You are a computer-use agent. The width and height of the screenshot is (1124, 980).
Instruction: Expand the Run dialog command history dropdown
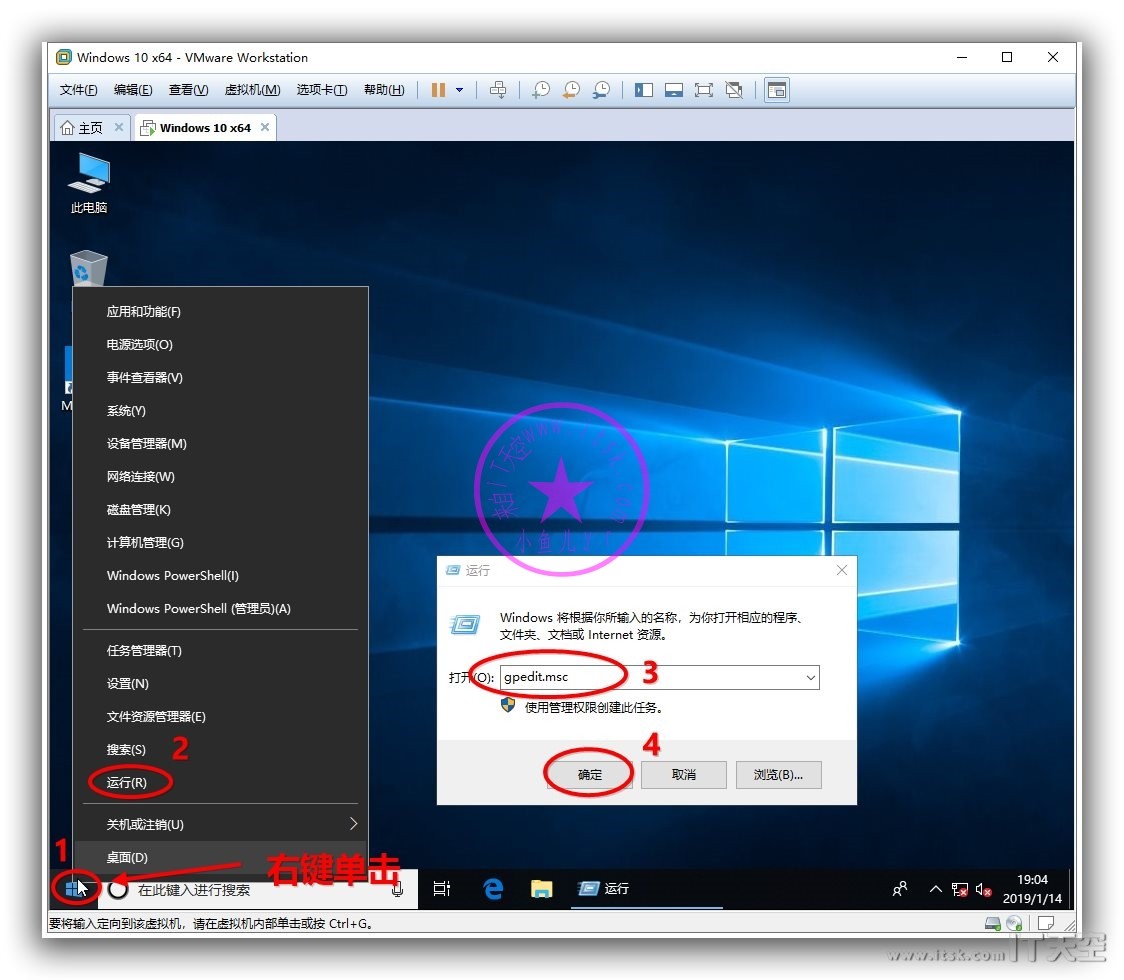coord(811,677)
